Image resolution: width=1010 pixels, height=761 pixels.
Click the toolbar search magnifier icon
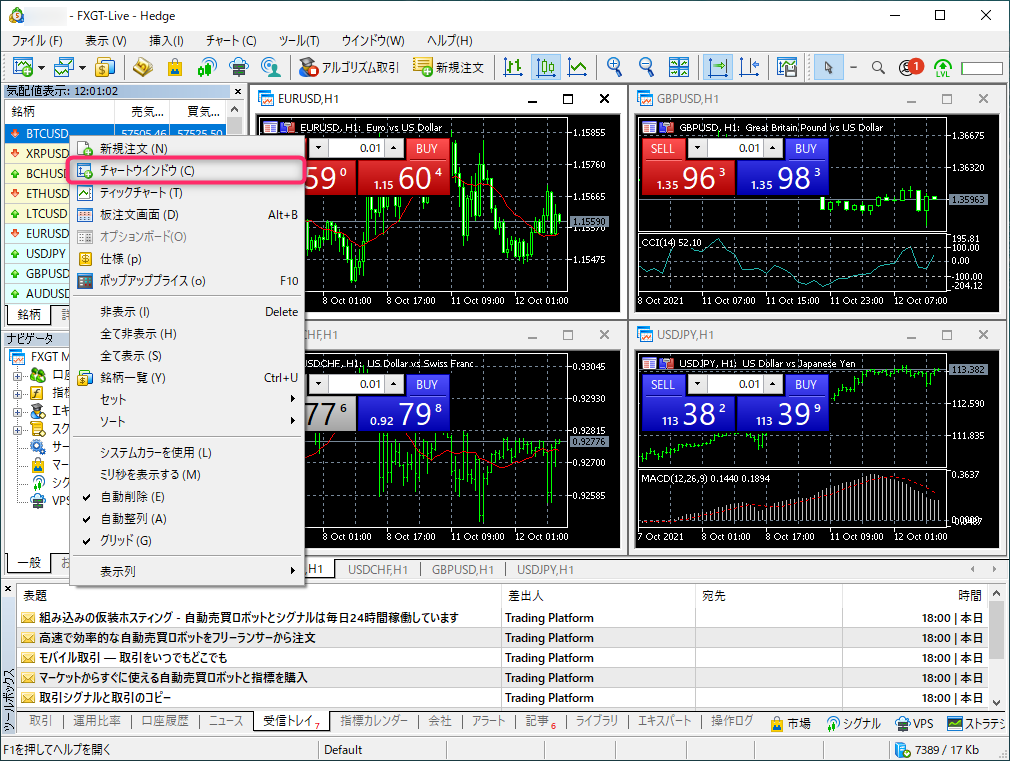pyautogui.click(x=878, y=67)
